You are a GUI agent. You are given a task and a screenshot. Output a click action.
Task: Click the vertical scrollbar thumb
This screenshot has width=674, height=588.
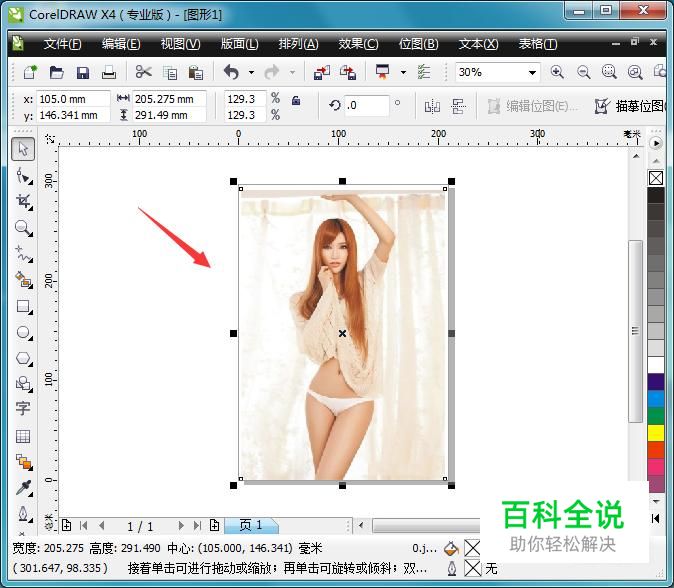click(x=635, y=331)
